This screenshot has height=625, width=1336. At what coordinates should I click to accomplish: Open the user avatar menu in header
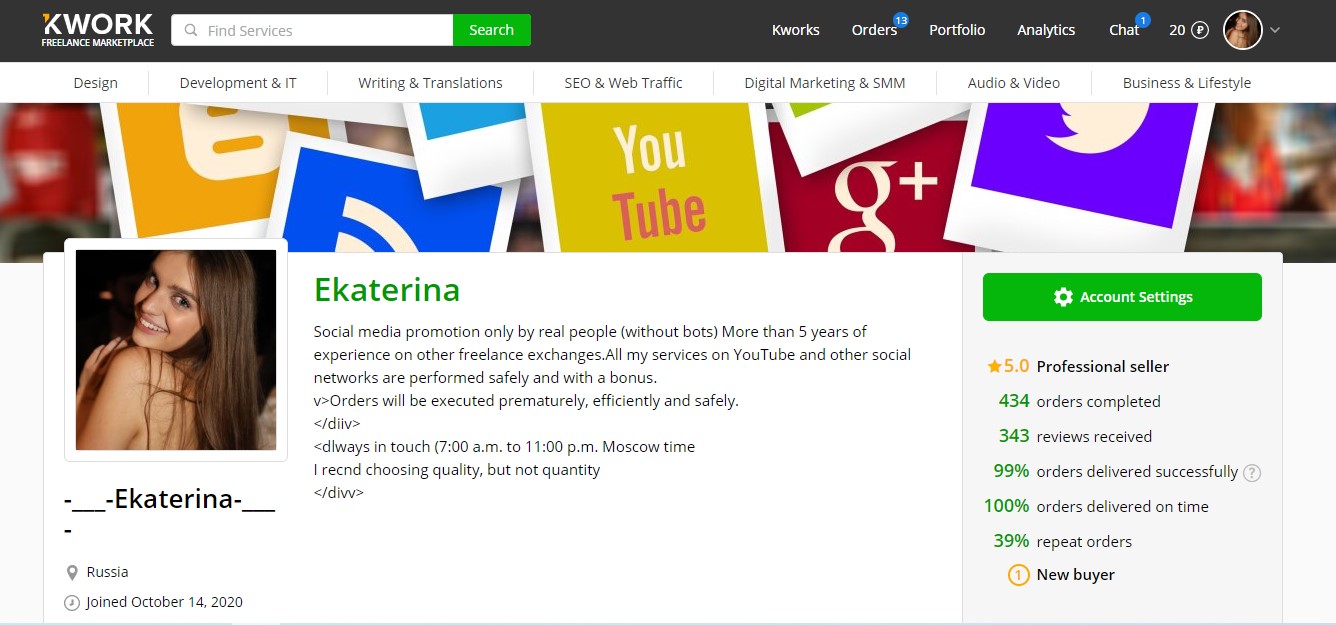pyautogui.click(x=1243, y=30)
